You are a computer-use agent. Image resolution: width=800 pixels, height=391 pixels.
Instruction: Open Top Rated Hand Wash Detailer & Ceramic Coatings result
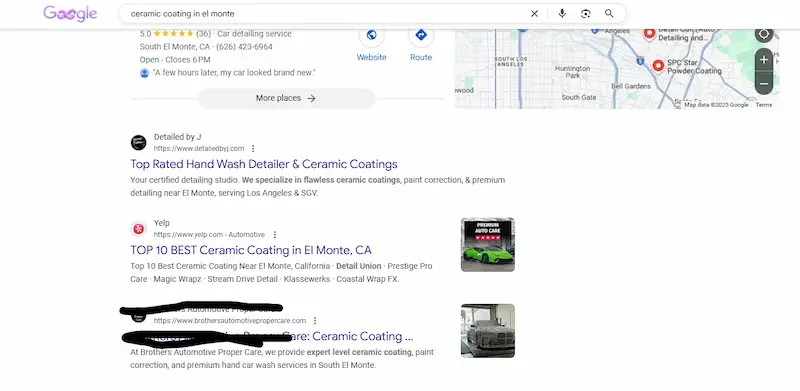264,164
